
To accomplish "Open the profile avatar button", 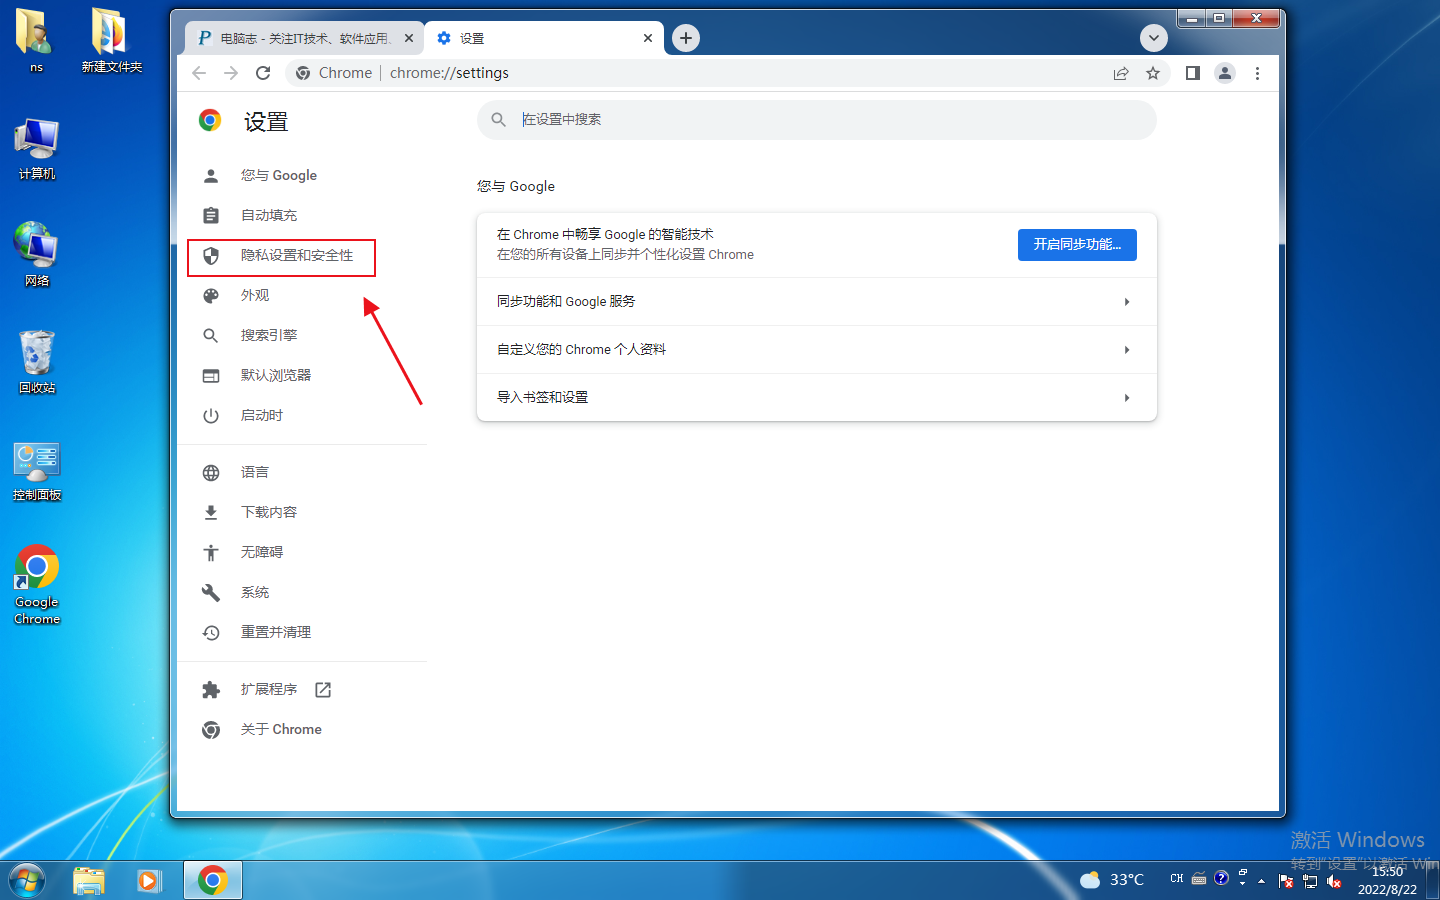I will pos(1225,73).
